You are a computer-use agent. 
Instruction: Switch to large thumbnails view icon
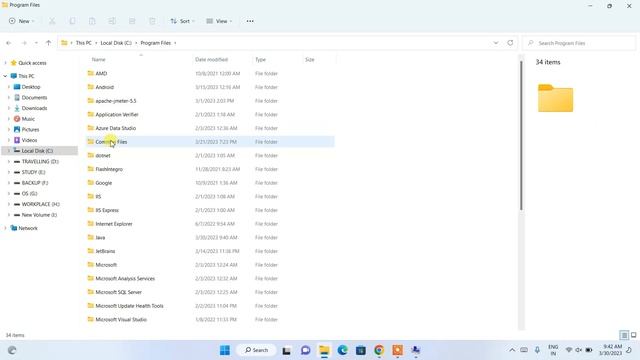(633, 335)
